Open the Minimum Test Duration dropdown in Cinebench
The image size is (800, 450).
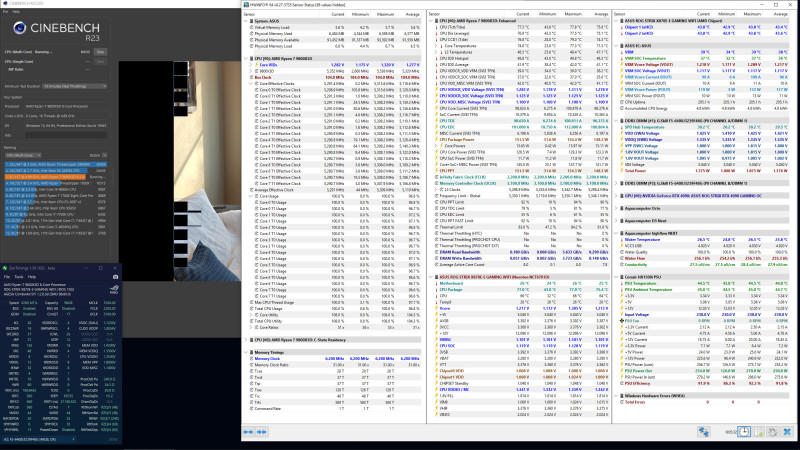[x=75, y=86]
